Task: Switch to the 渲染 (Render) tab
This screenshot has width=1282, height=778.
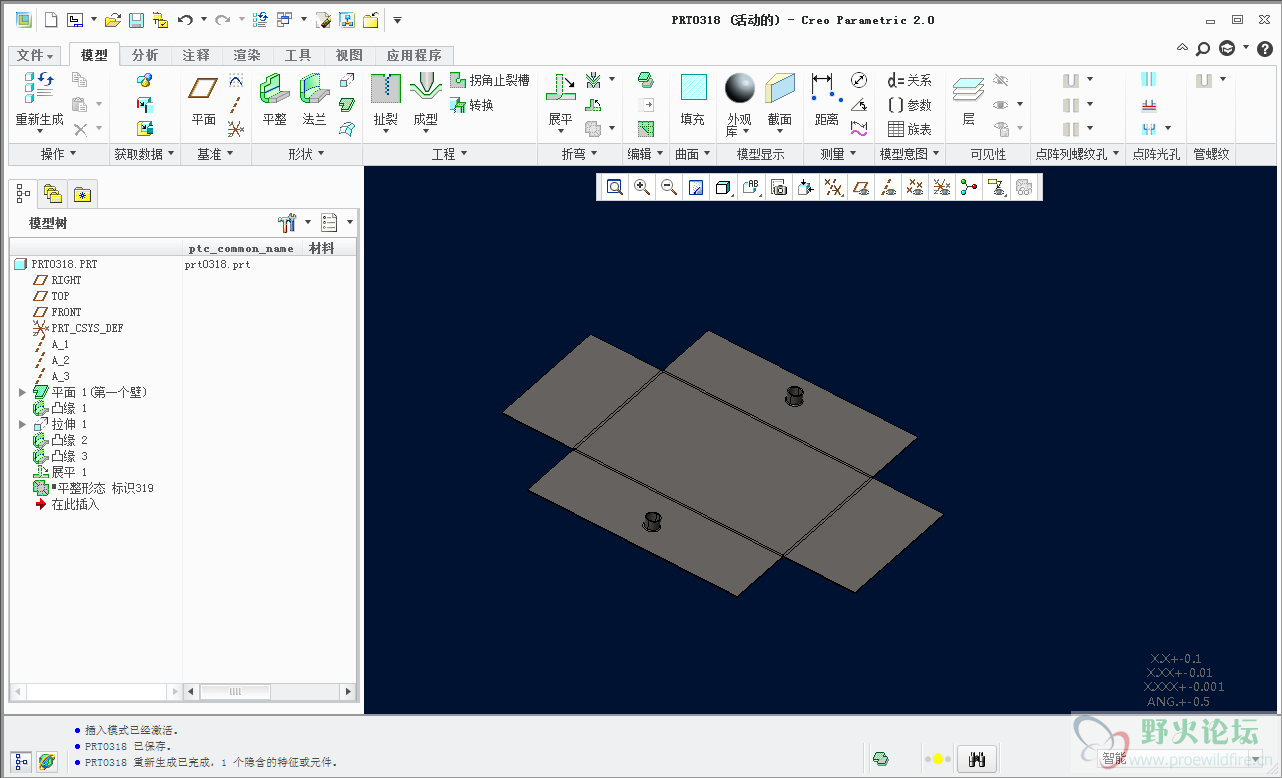Action: coord(247,56)
